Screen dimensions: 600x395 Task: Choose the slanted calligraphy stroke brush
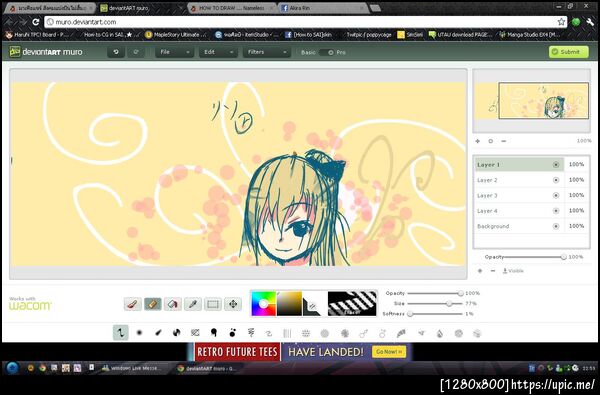click(x=158, y=333)
